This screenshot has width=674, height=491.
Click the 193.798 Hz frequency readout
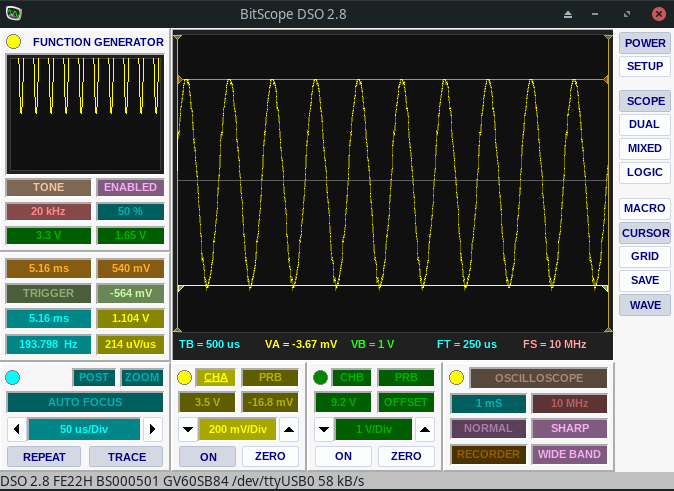[x=49, y=344]
